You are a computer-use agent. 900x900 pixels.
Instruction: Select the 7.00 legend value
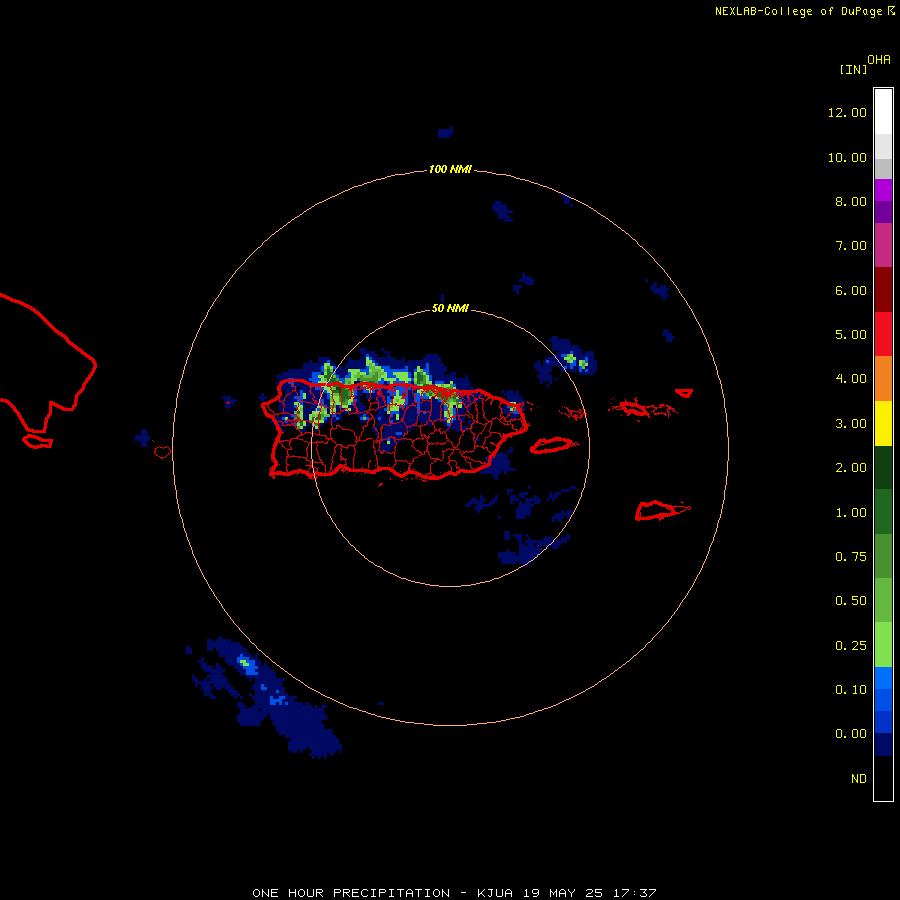point(851,246)
